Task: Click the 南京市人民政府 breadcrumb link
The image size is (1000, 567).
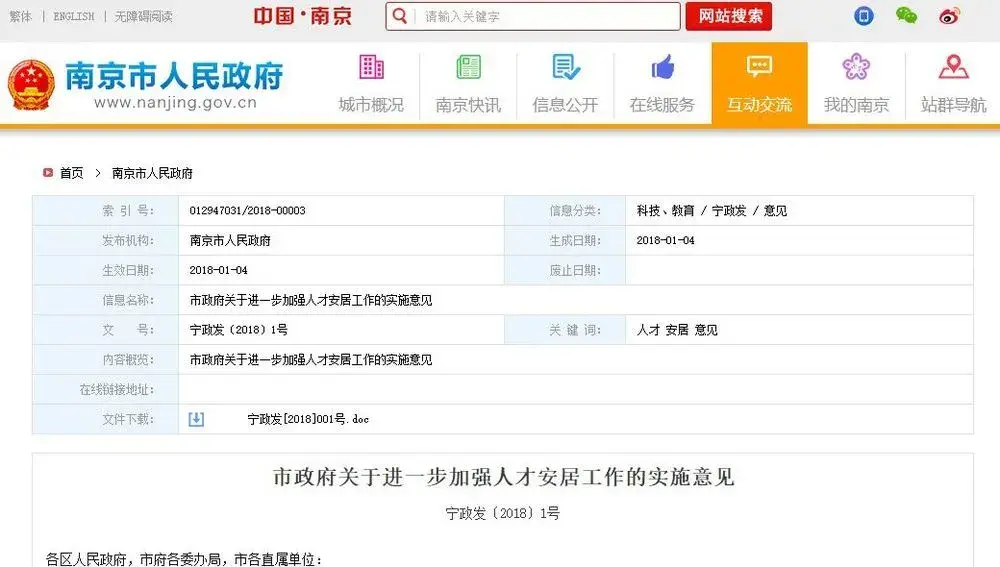Action: pos(152,173)
